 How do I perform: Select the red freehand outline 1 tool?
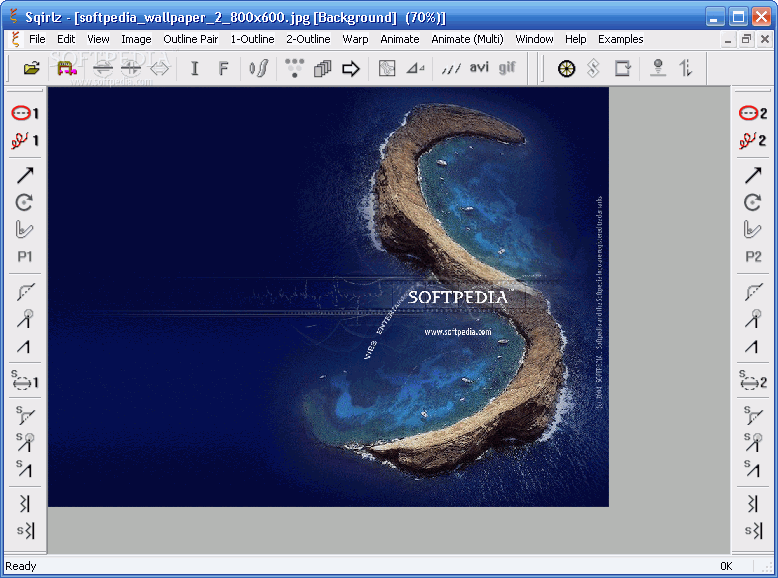coord(25,140)
